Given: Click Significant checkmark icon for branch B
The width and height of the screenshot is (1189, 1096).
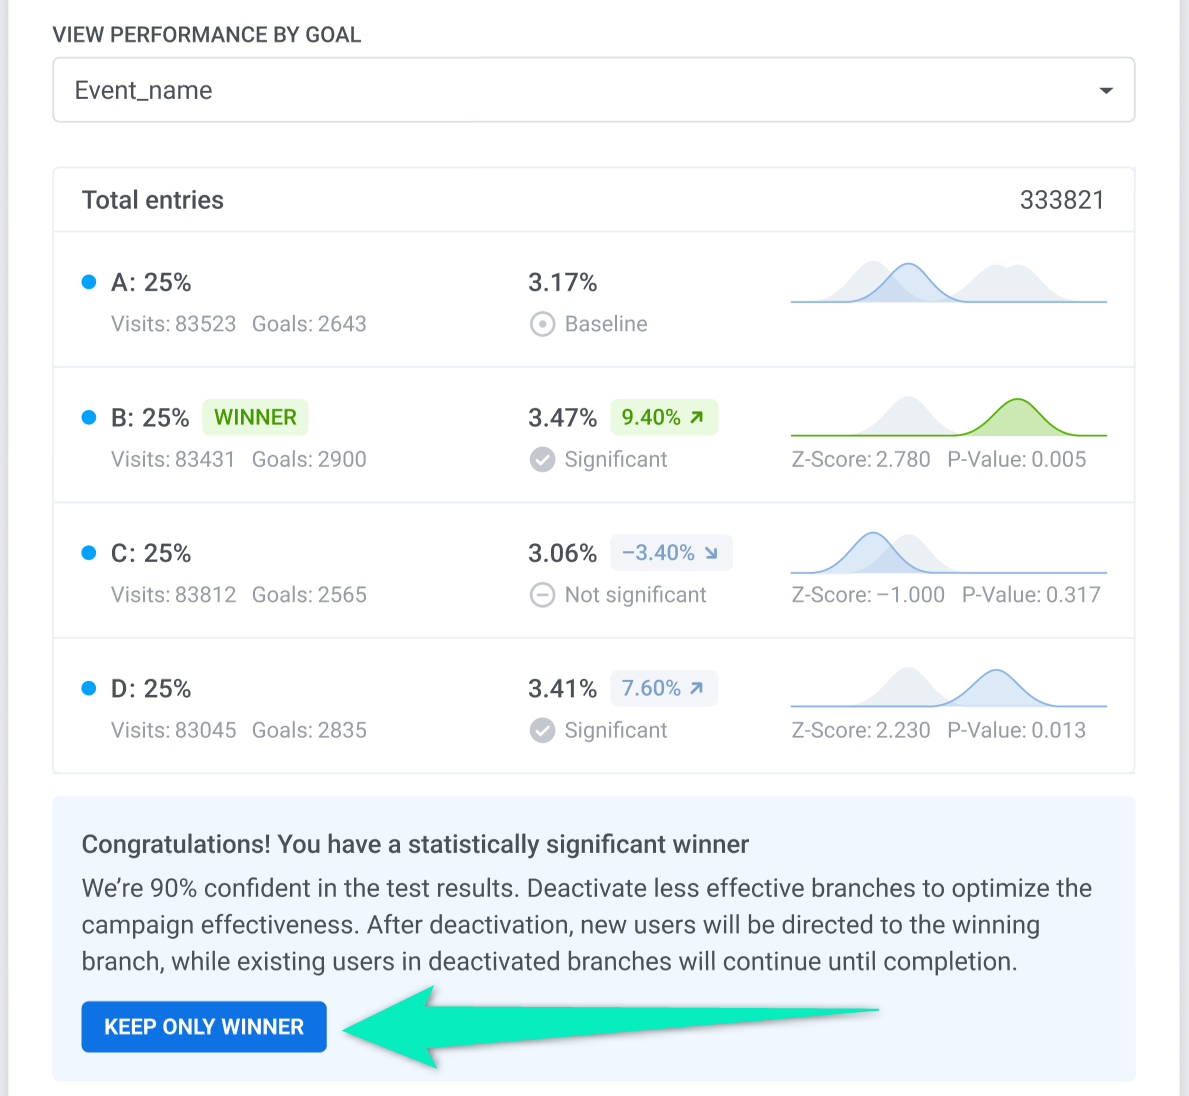Looking at the screenshot, I should pyautogui.click(x=542, y=460).
